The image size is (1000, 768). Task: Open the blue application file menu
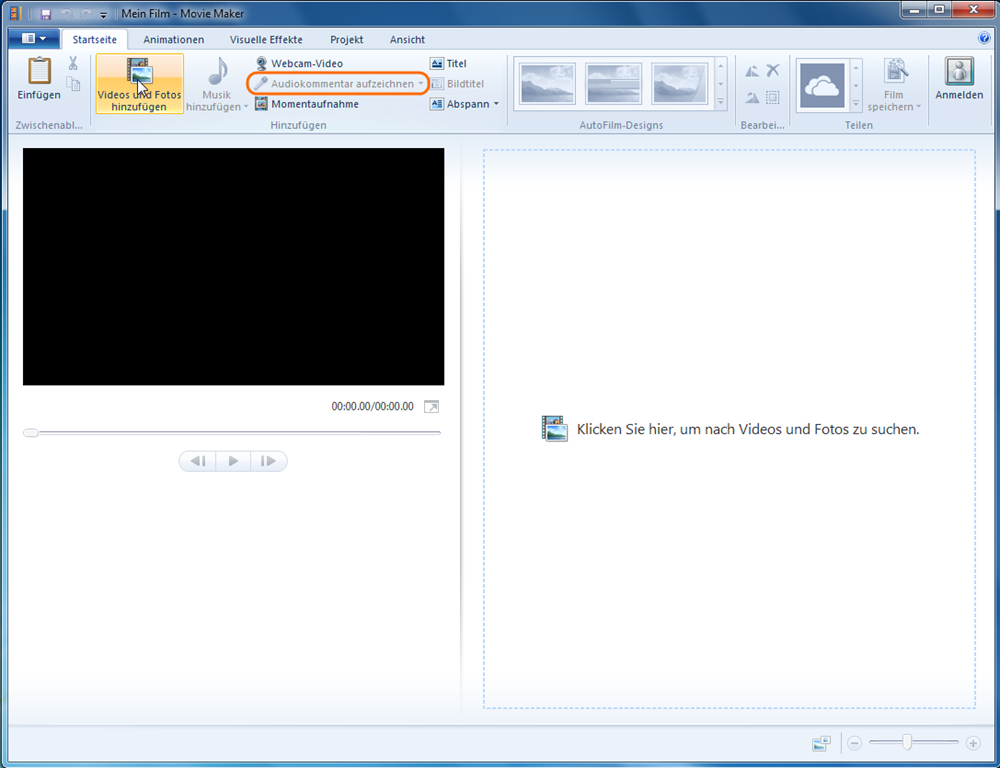[34, 39]
